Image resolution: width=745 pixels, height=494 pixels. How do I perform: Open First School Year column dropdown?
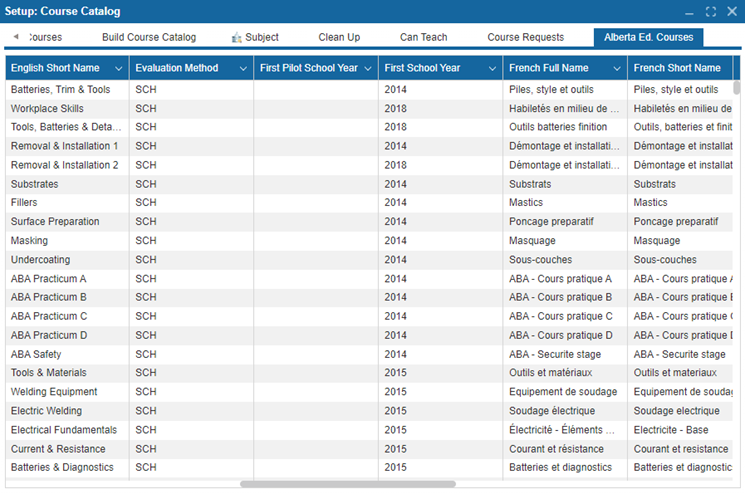[493, 68]
